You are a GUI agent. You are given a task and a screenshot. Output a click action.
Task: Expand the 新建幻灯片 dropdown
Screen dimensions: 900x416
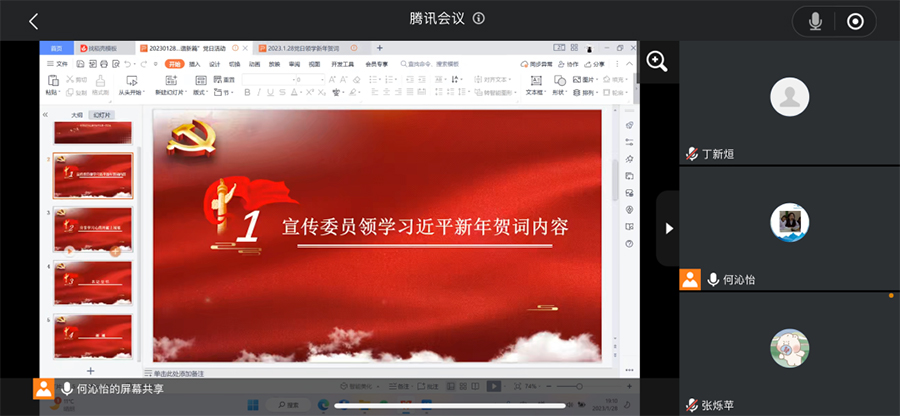pos(169,92)
